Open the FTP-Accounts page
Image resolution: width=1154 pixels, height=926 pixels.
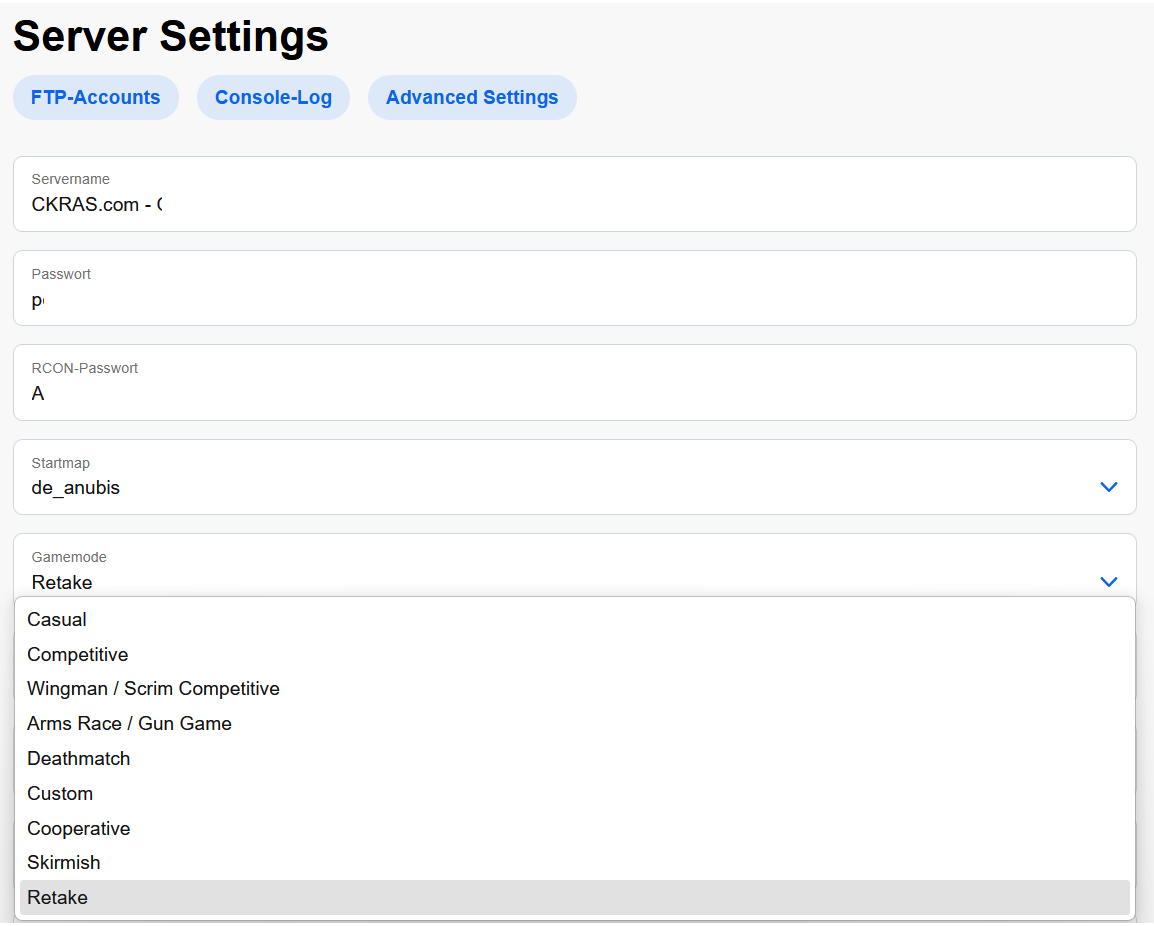pos(95,97)
